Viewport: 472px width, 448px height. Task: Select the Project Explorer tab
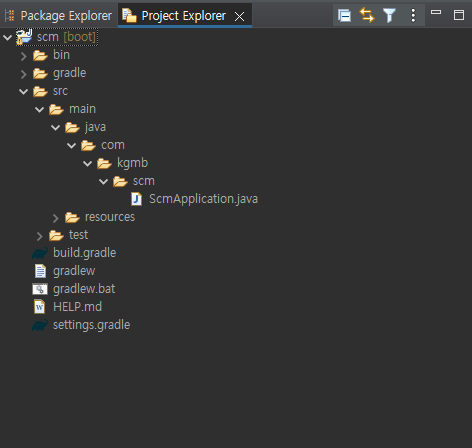[x=185, y=15]
